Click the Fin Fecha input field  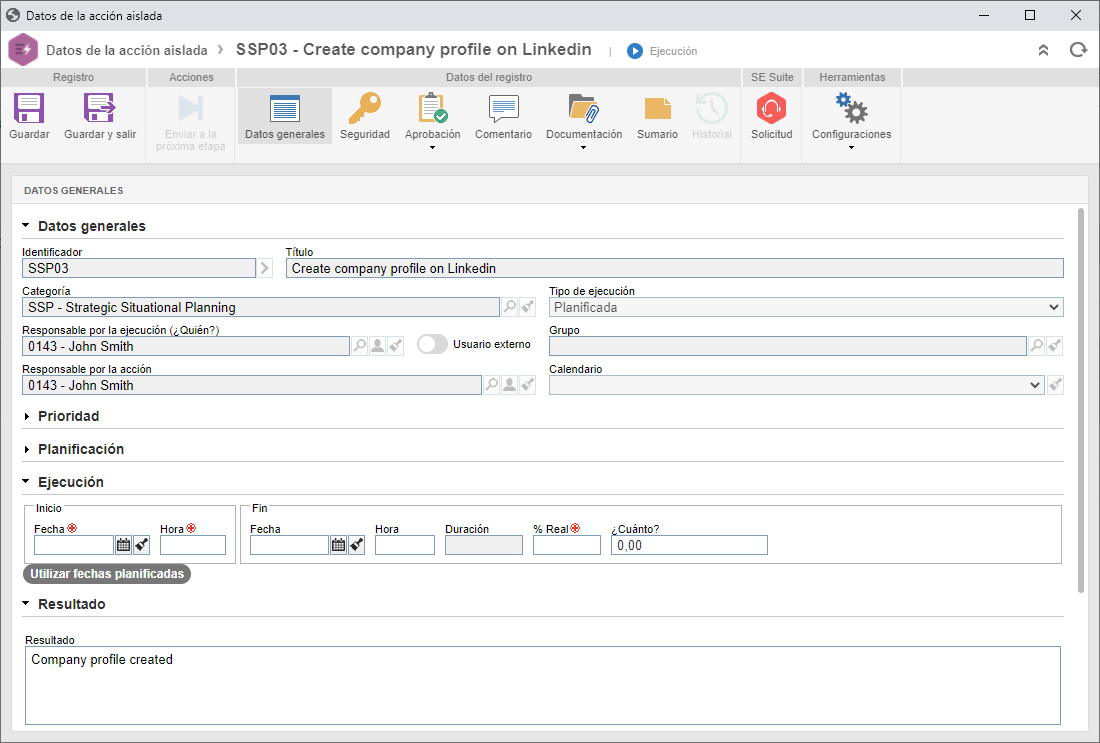[x=289, y=545]
